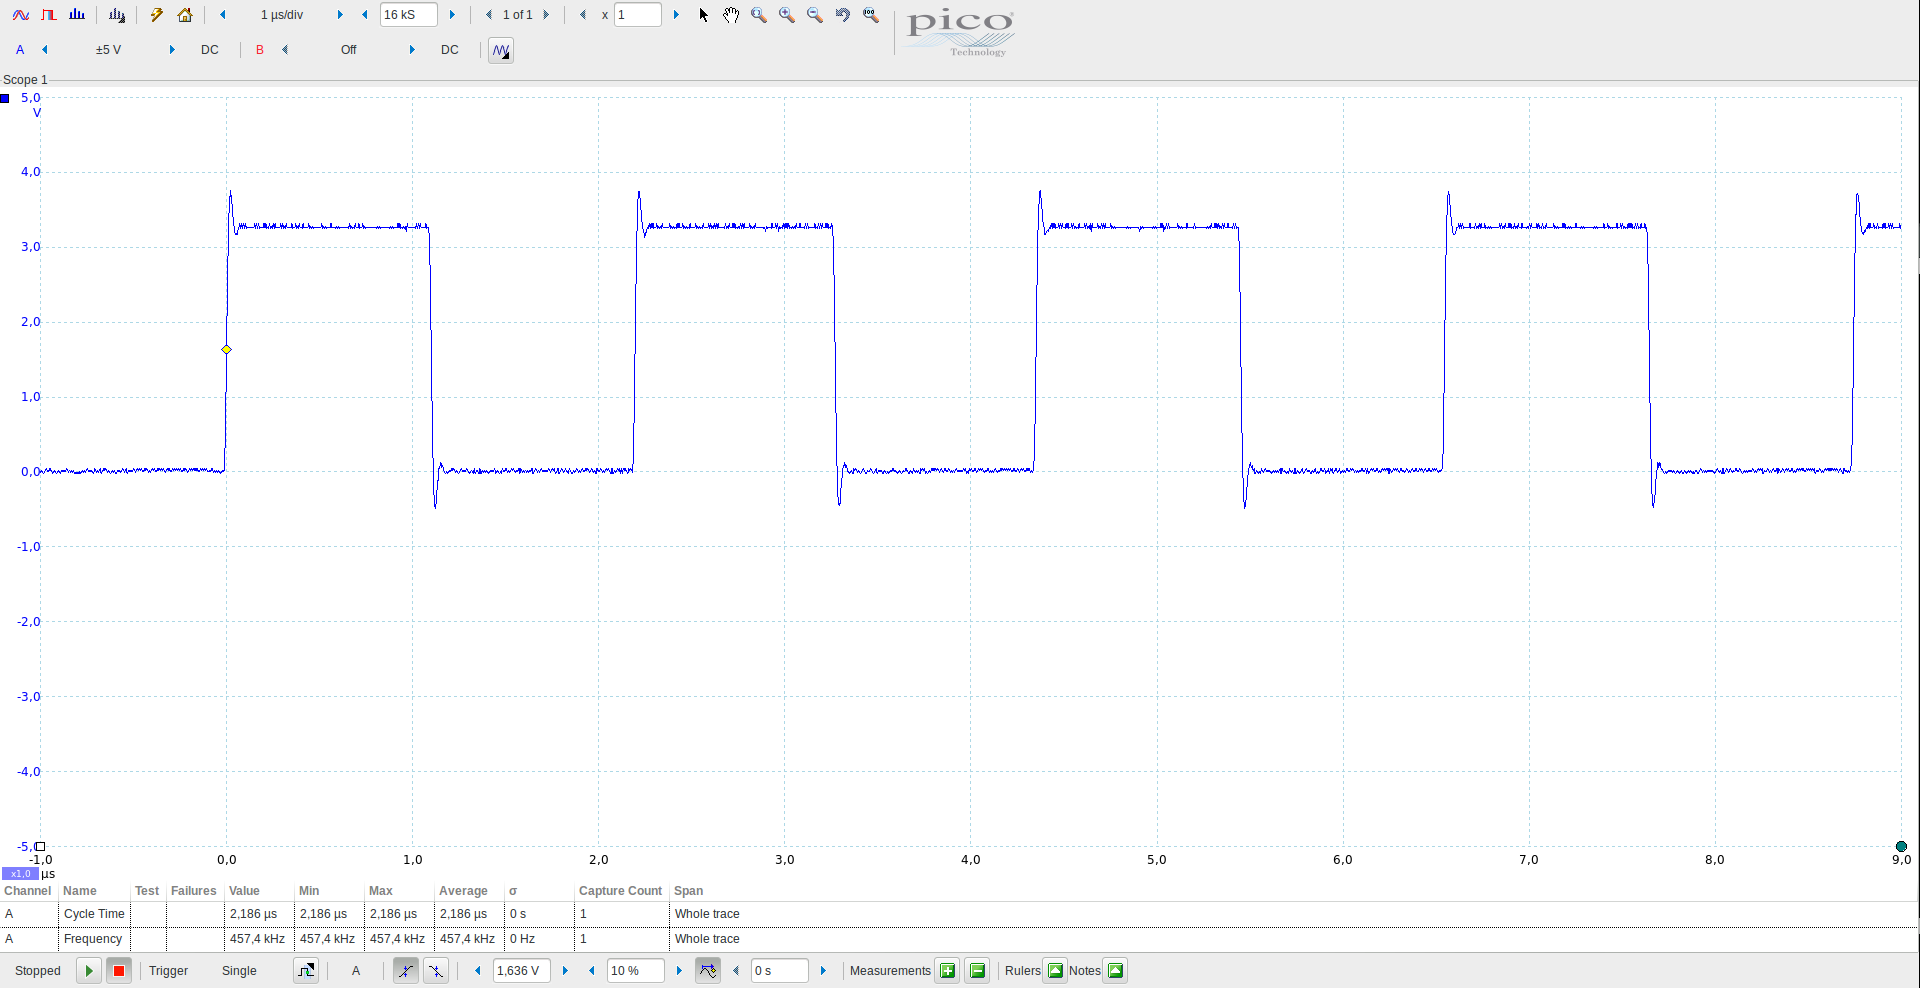Switch to scope mode icon
Viewport: 1920px width, 988px height.
[x=20, y=15]
